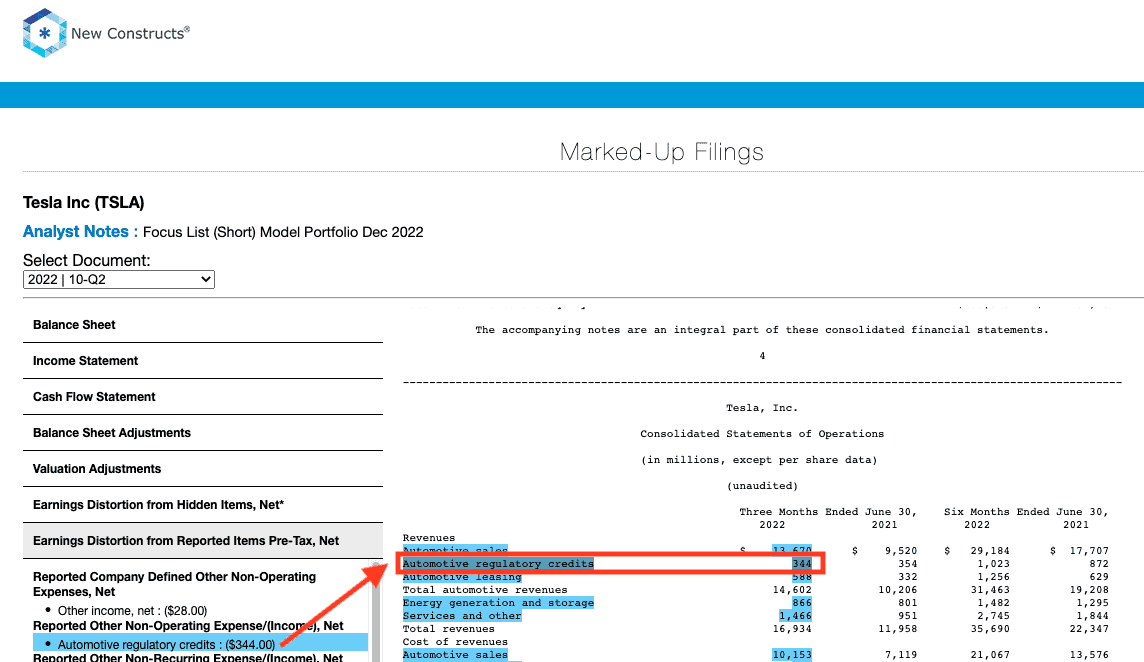Click total automotive revenues value 14,602

792,590
